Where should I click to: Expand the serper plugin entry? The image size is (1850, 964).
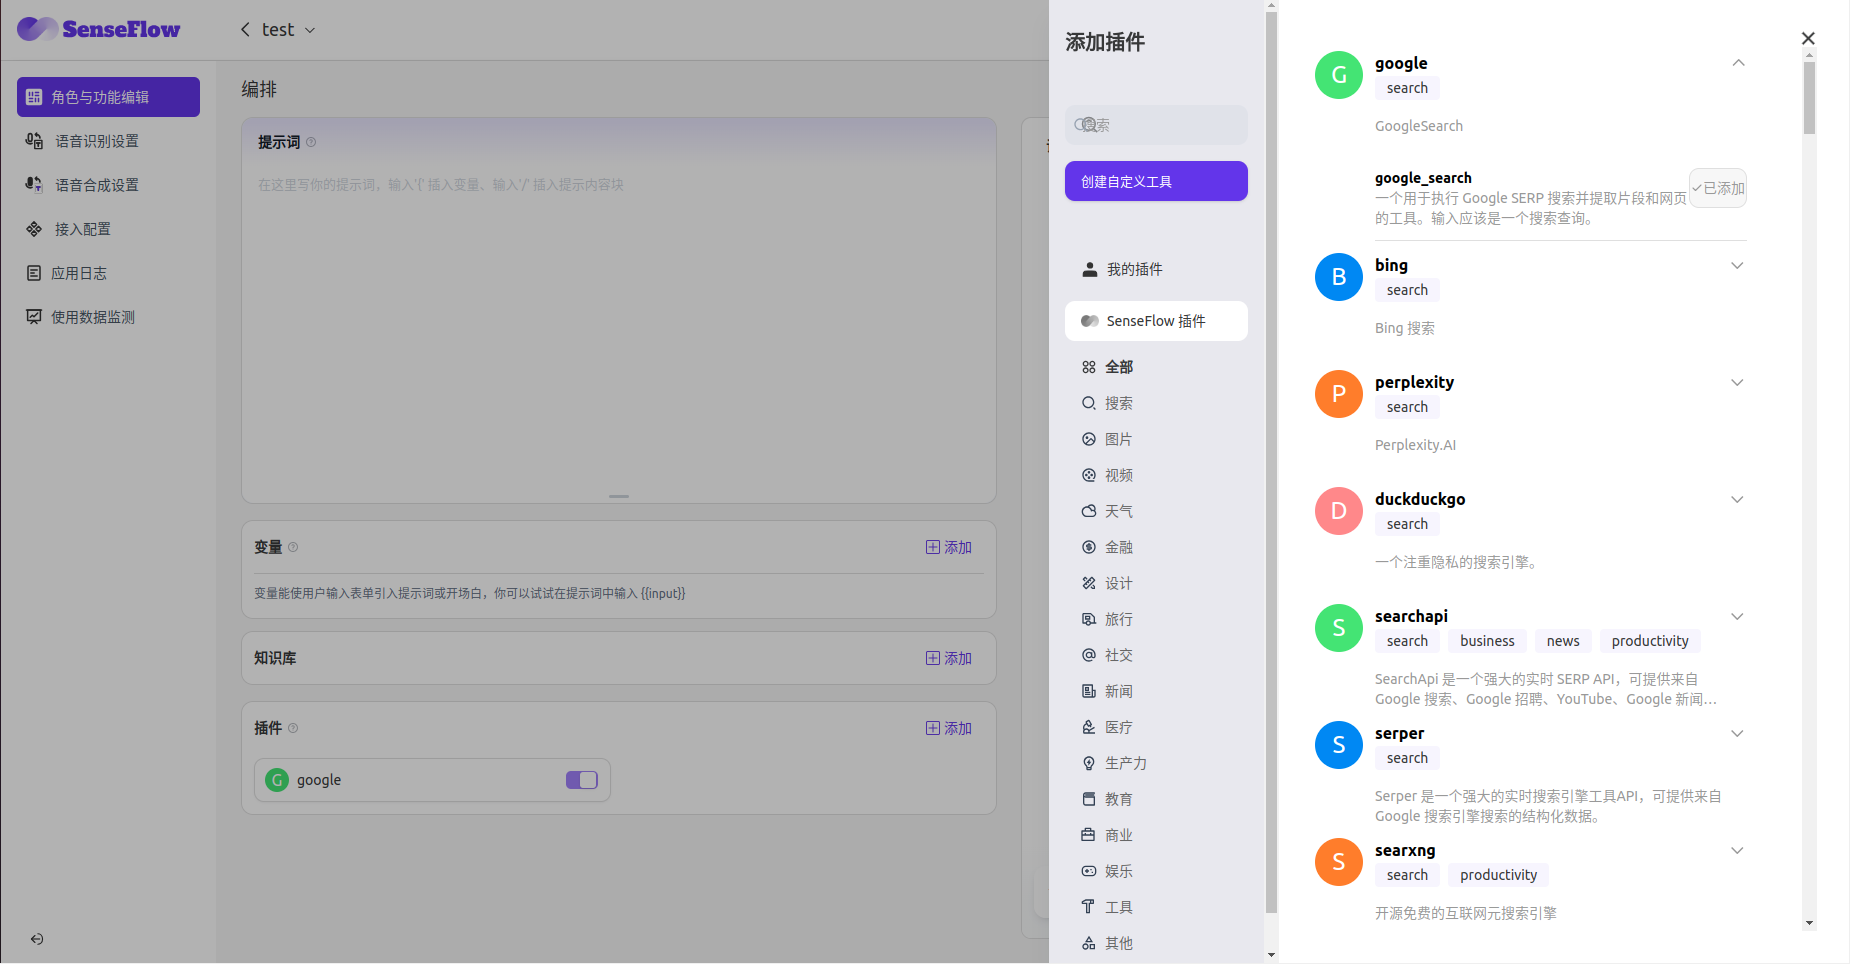[x=1738, y=733]
